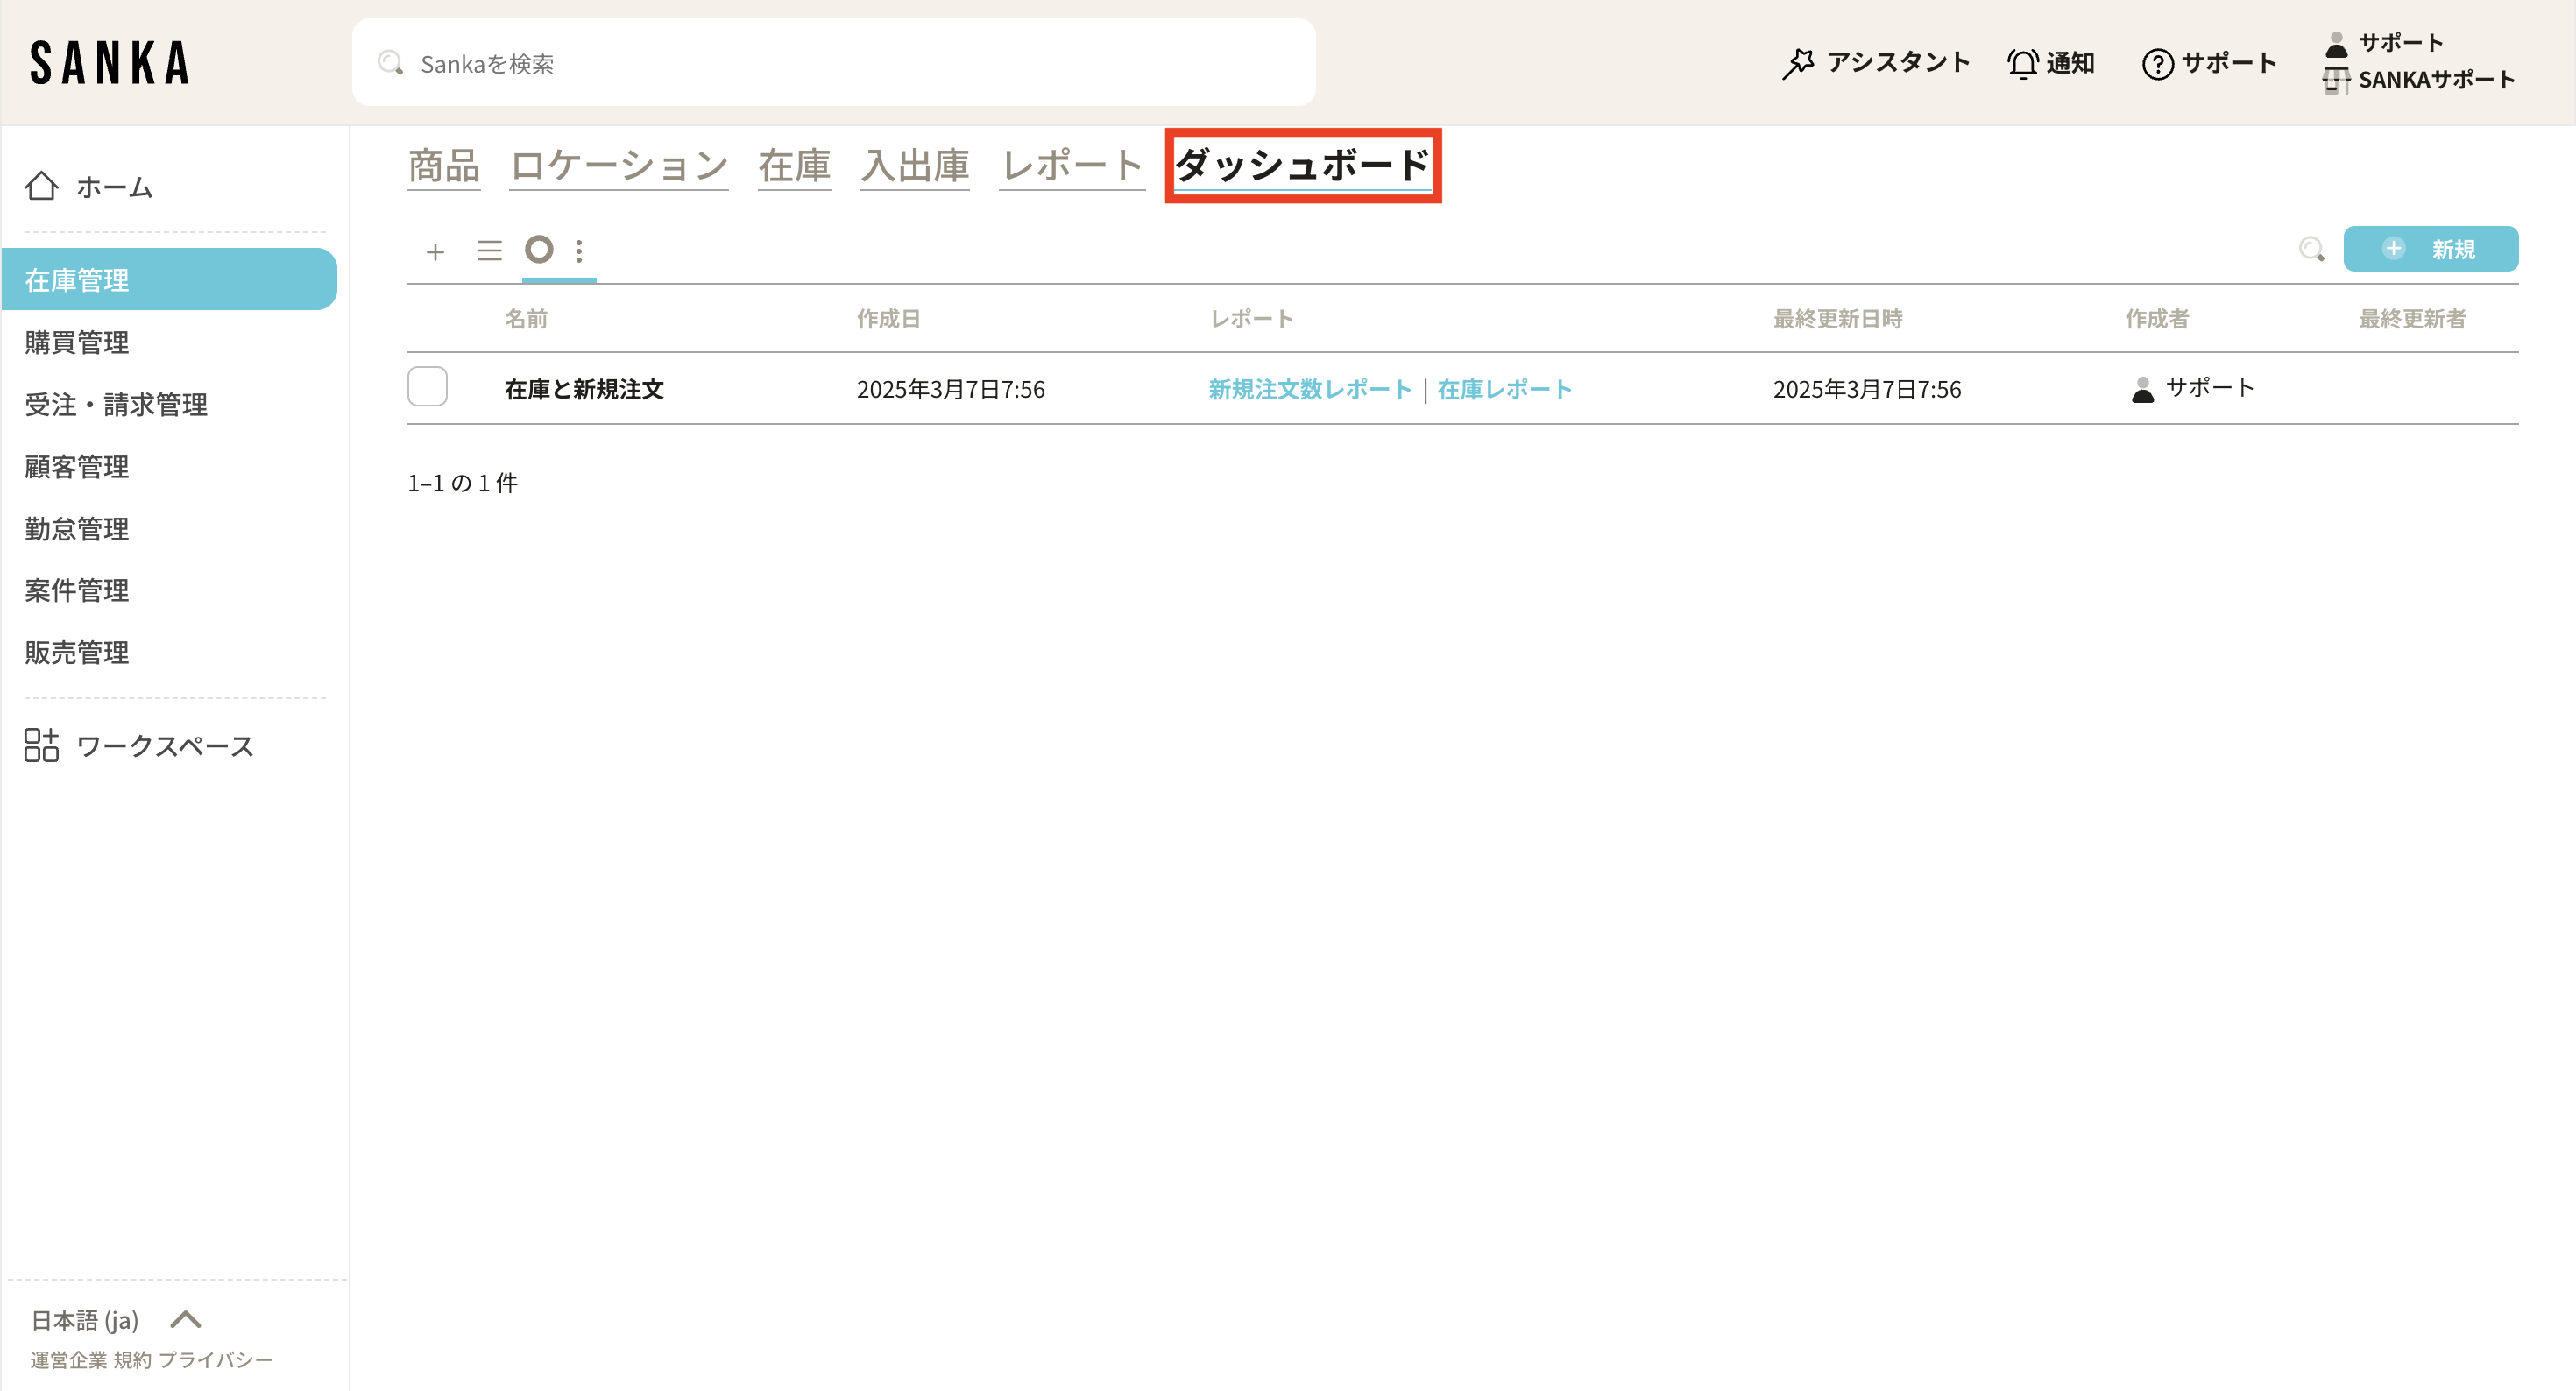Click the plus icon in view toolbar
2576x1391 pixels.
(435, 251)
